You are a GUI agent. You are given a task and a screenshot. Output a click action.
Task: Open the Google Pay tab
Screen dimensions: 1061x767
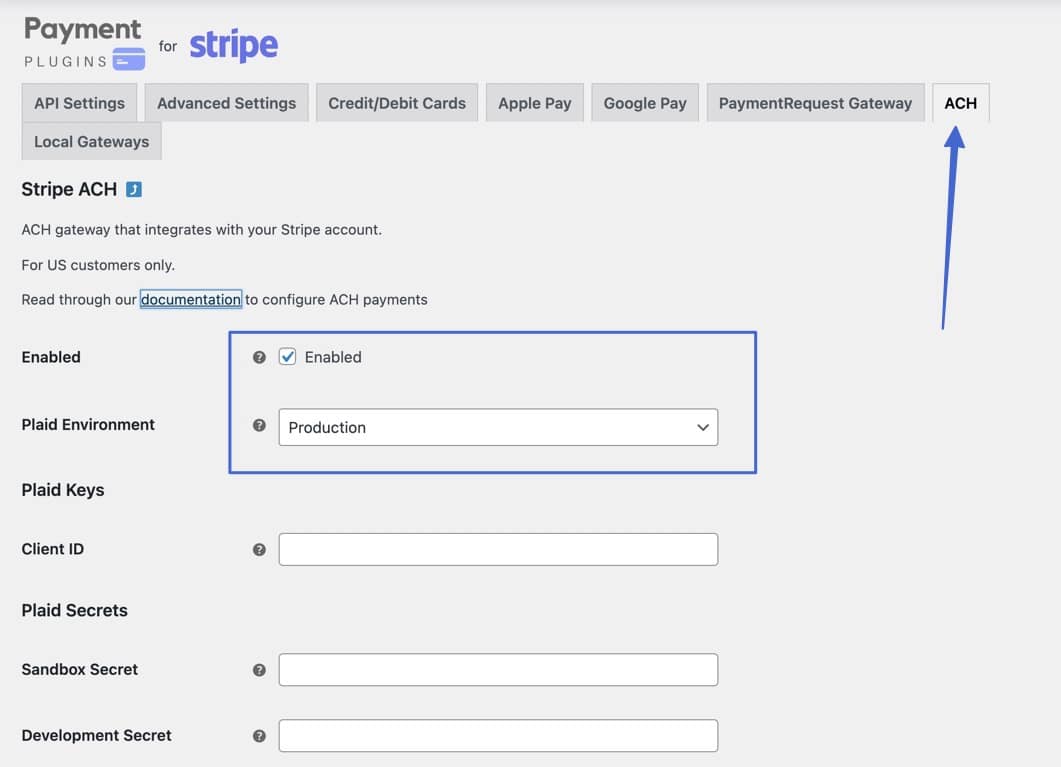click(x=645, y=103)
